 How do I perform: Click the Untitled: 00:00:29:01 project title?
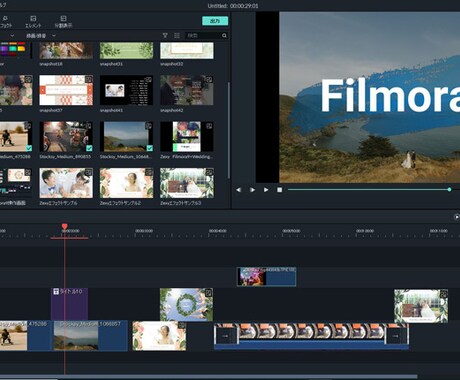point(233,6)
